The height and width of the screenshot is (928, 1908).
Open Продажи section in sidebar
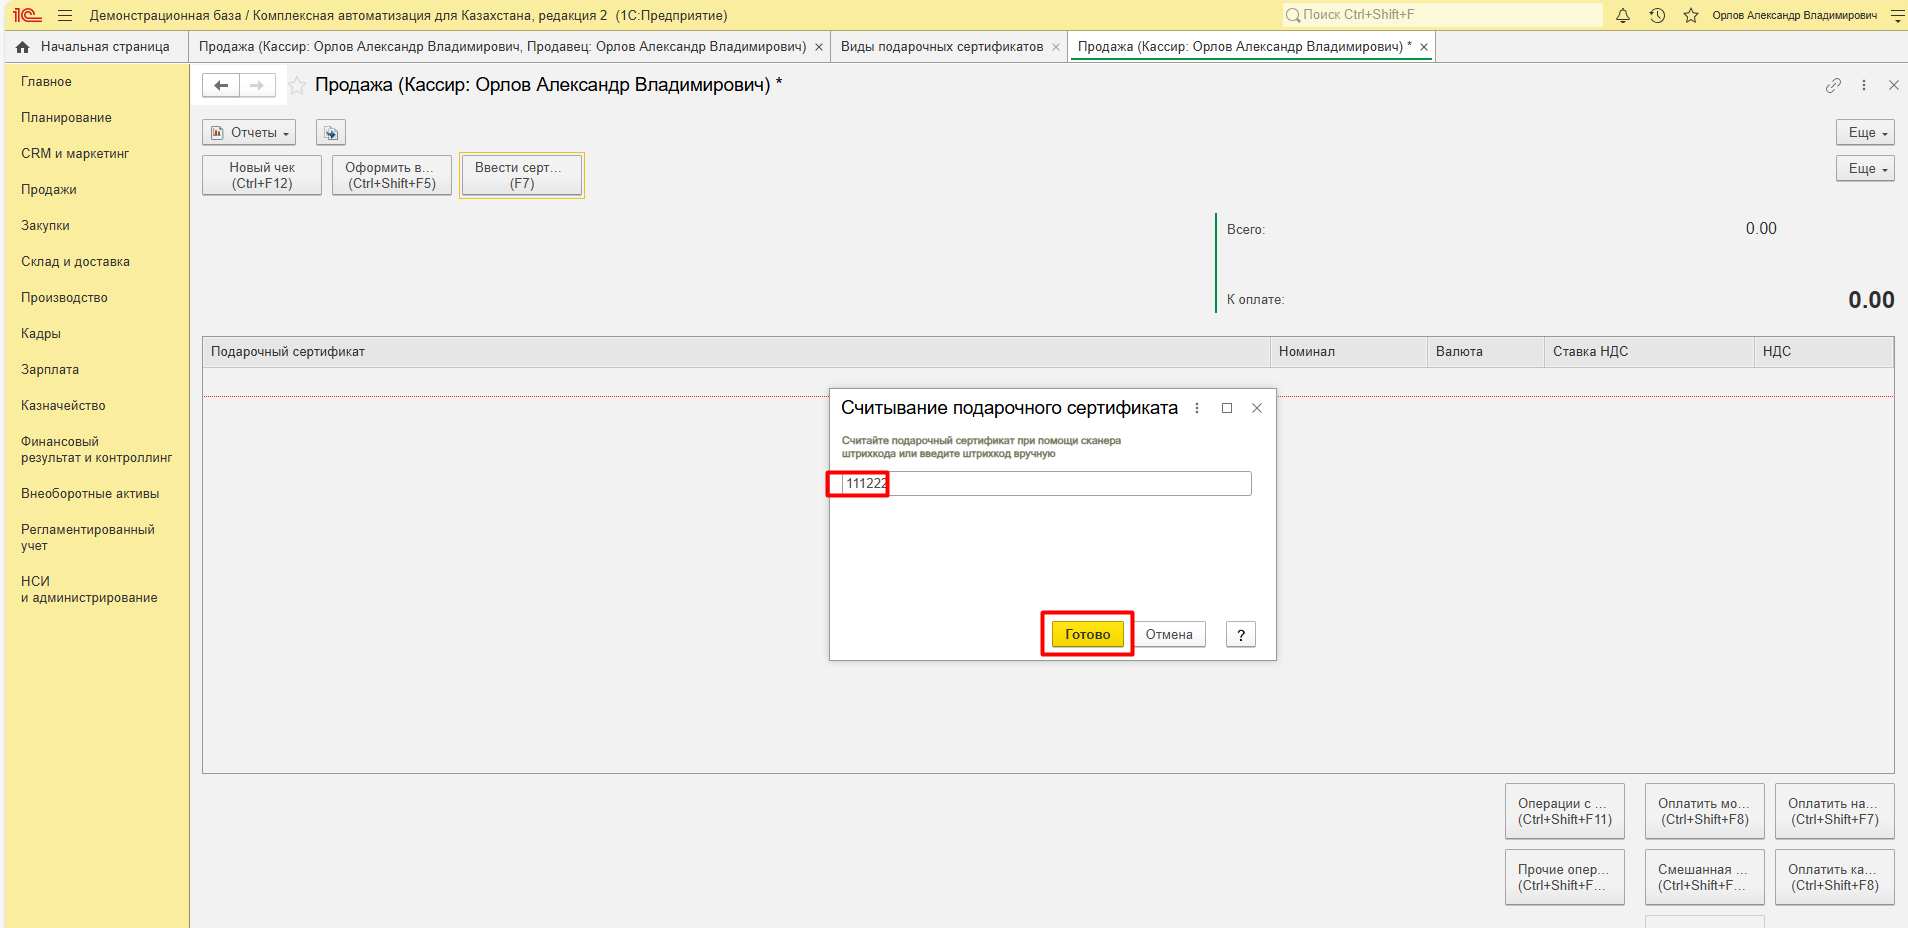[x=49, y=190]
